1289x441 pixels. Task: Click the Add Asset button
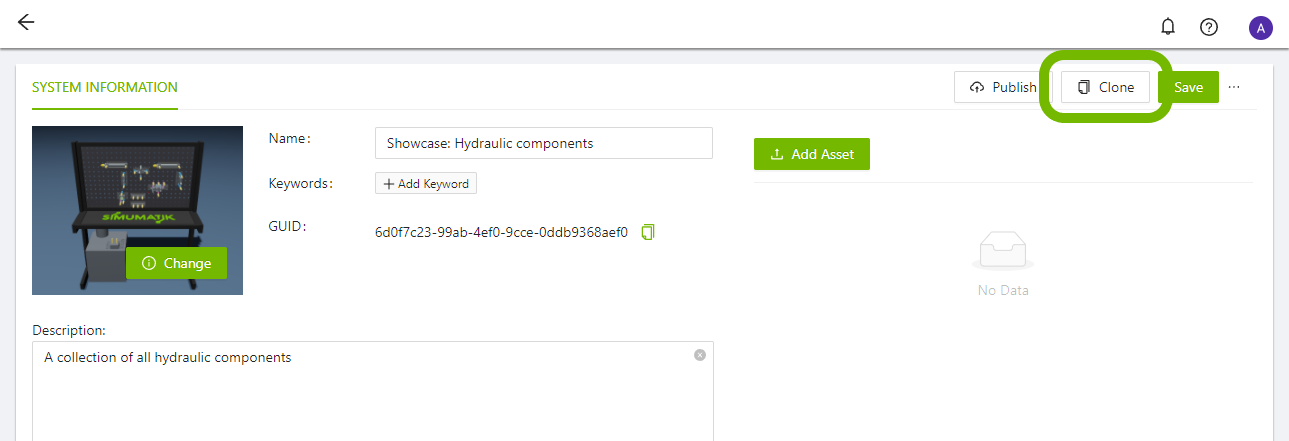[811, 154]
